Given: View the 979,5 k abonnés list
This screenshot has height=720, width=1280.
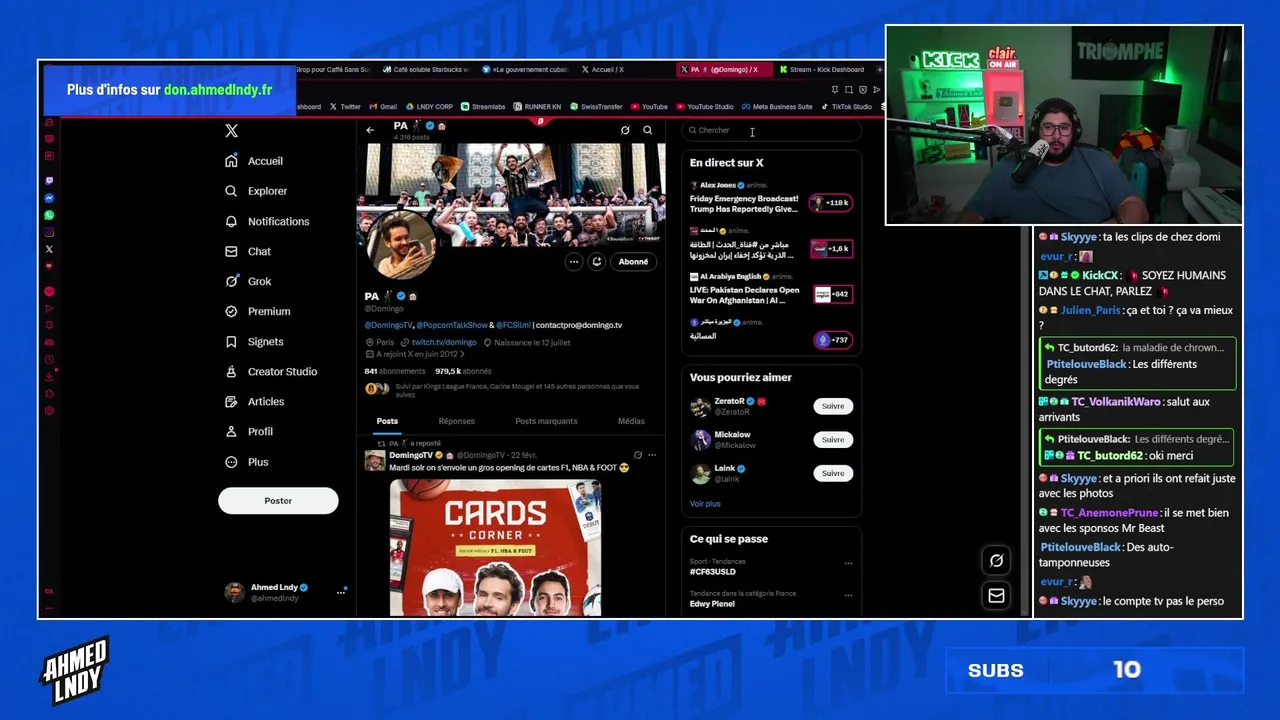Looking at the screenshot, I should click(x=463, y=371).
